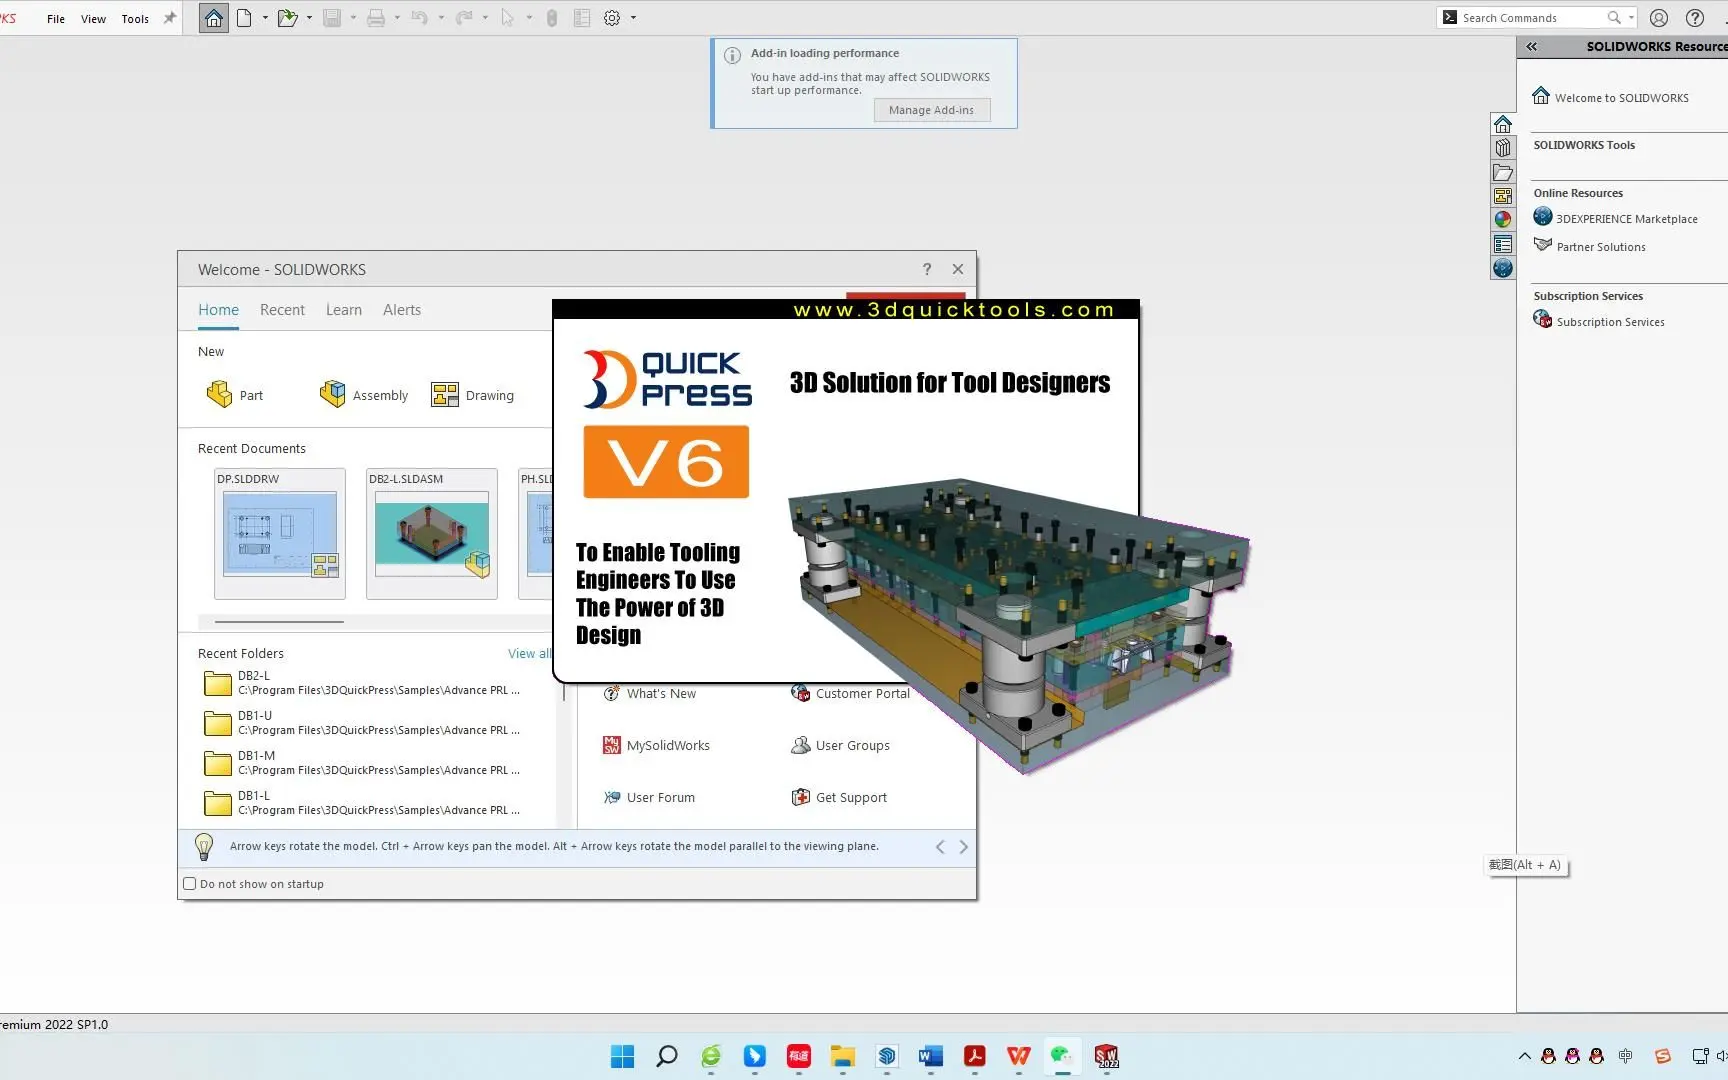This screenshot has width=1728, height=1080.
Task: Collapse the SOLIDWORKS Resources task pane
Action: 1531,46
